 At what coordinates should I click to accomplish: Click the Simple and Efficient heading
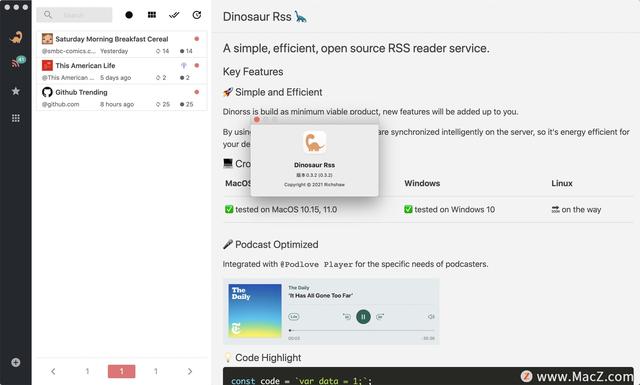click(273, 92)
